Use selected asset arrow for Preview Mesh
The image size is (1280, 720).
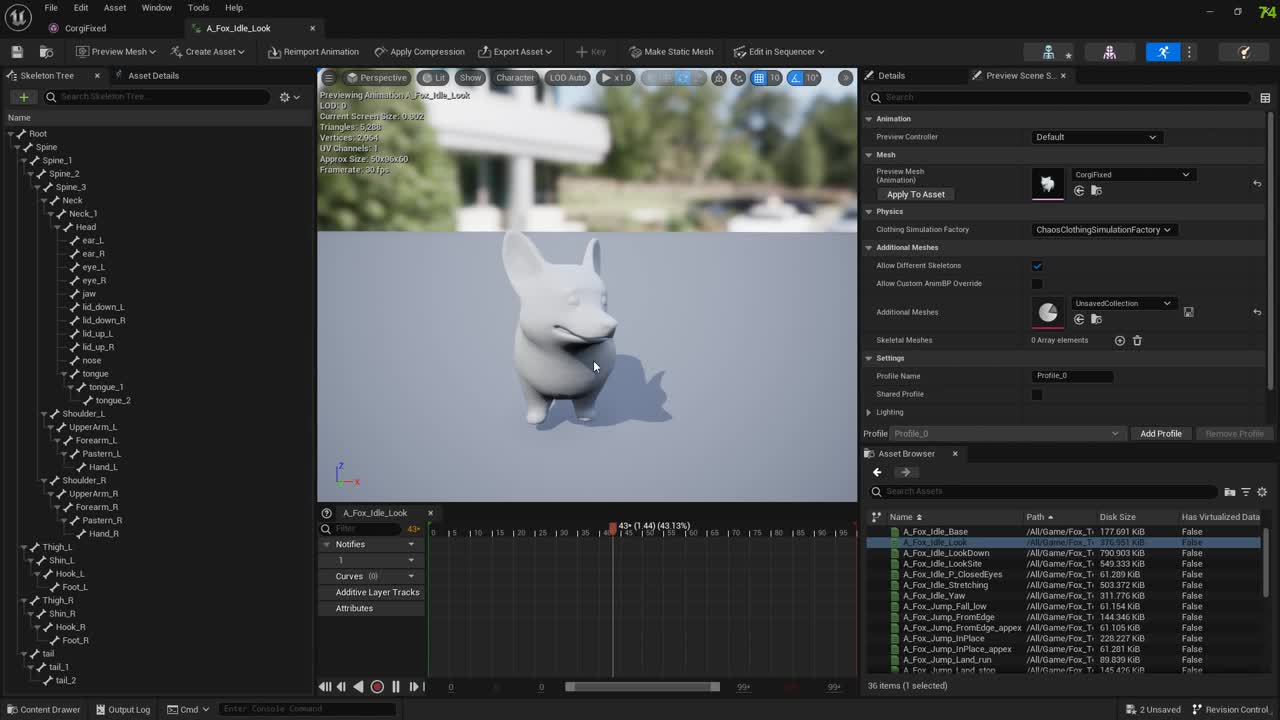(x=1079, y=190)
